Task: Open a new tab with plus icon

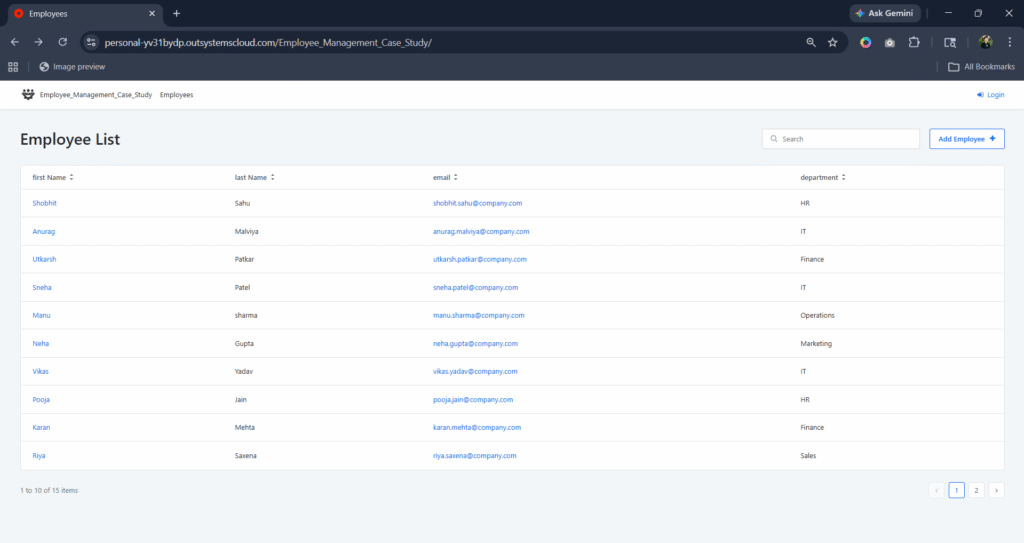Action: [x=176, y=13]
